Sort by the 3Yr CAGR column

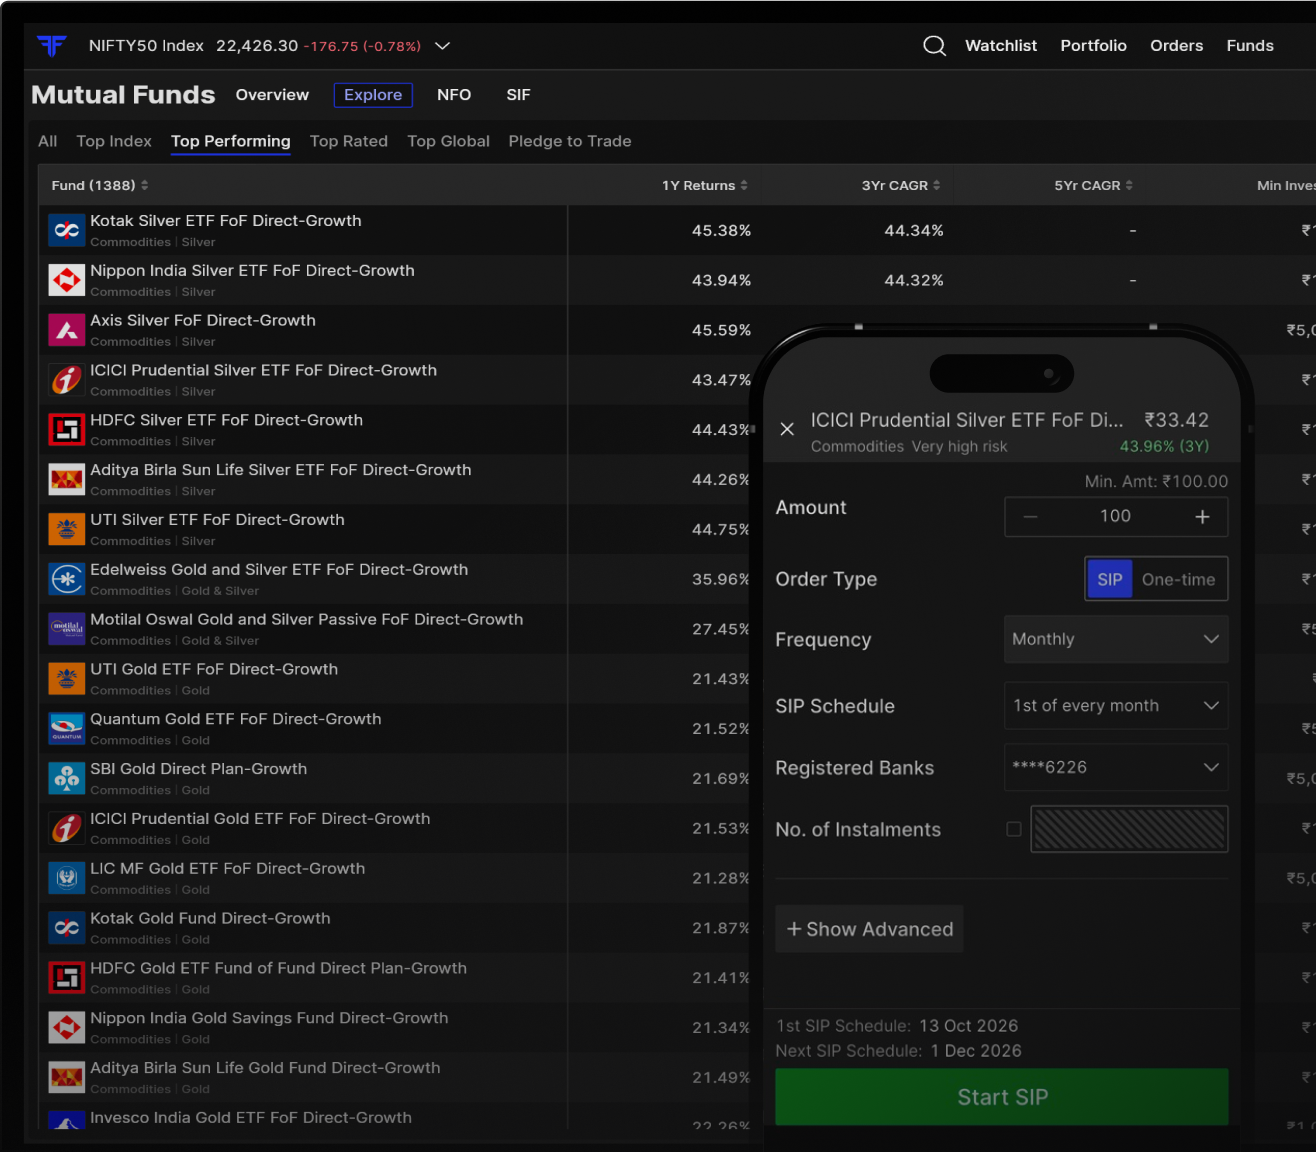pyautogui.click(x=901, y=186)
